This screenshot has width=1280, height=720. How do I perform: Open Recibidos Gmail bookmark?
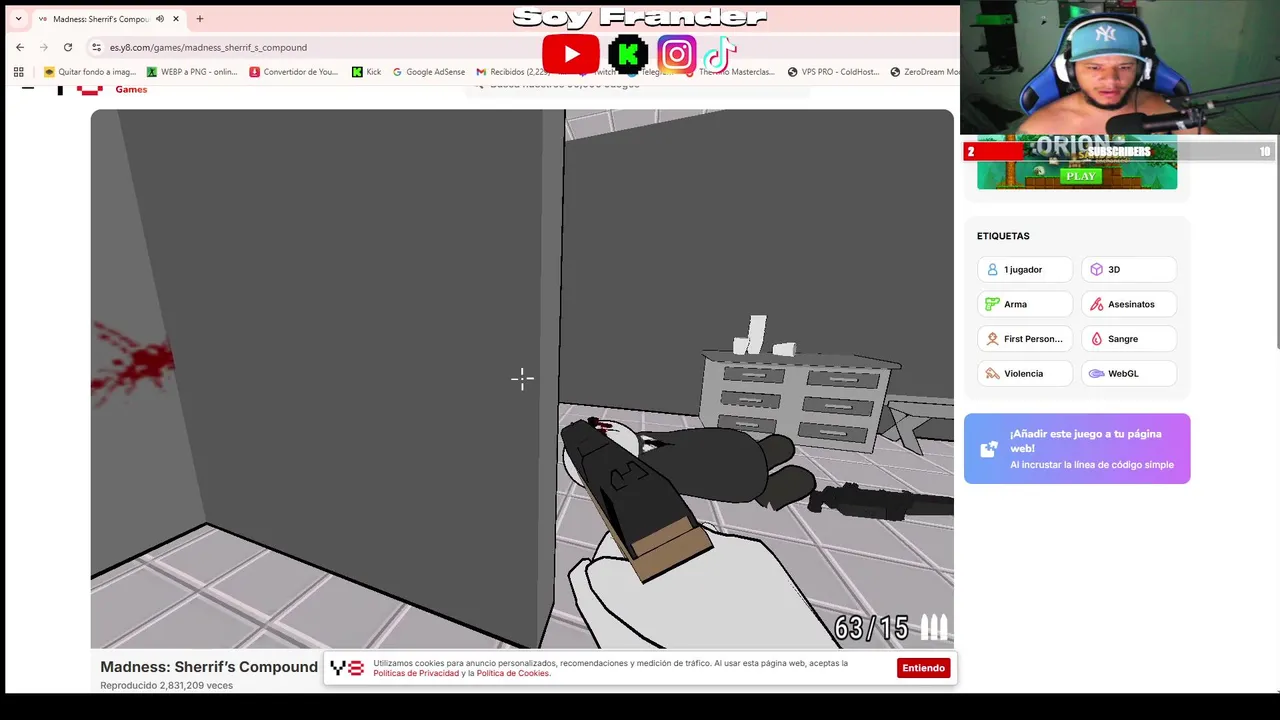coord(513,72)
